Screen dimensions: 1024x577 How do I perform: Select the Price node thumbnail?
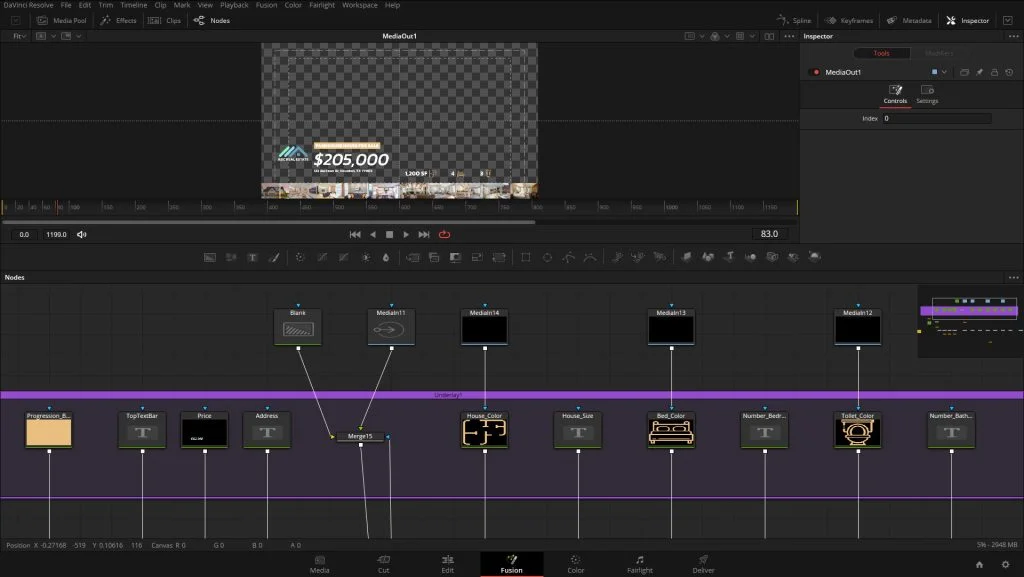[x=204, y=432]
